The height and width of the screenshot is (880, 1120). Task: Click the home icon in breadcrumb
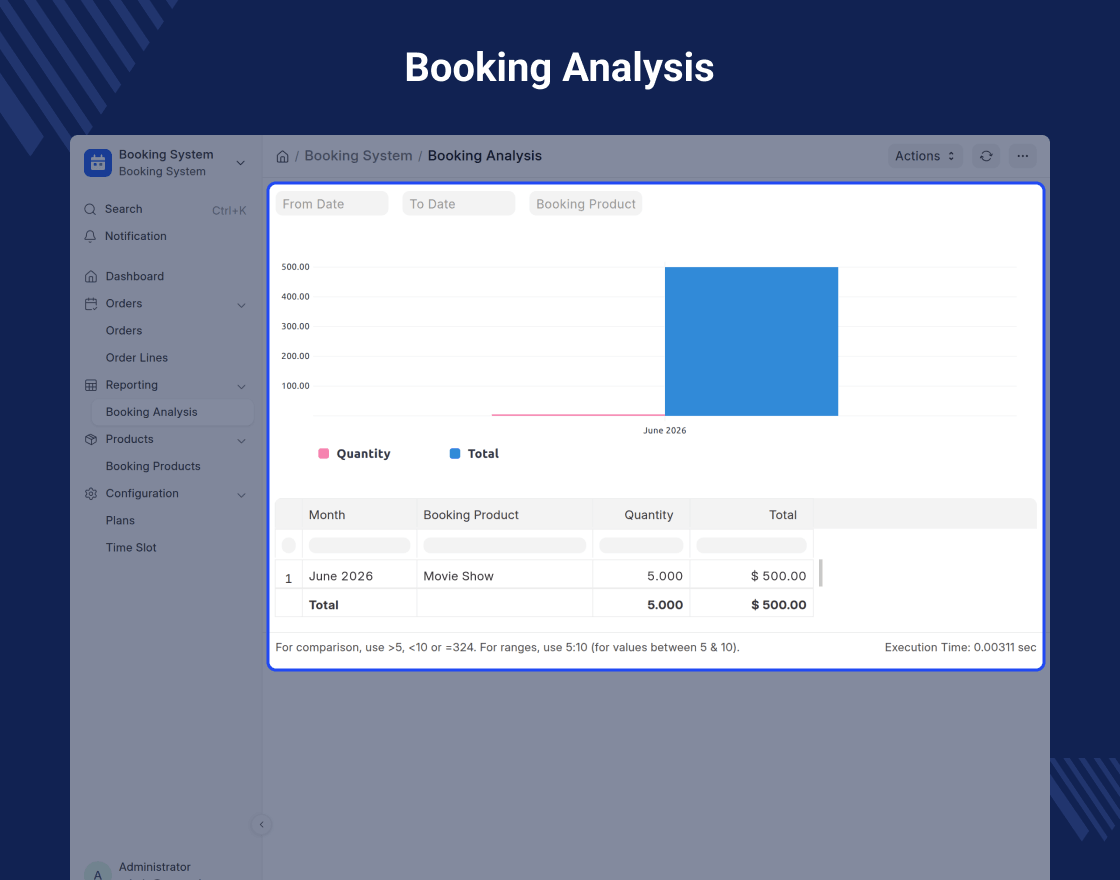click(x=282, y=156)
